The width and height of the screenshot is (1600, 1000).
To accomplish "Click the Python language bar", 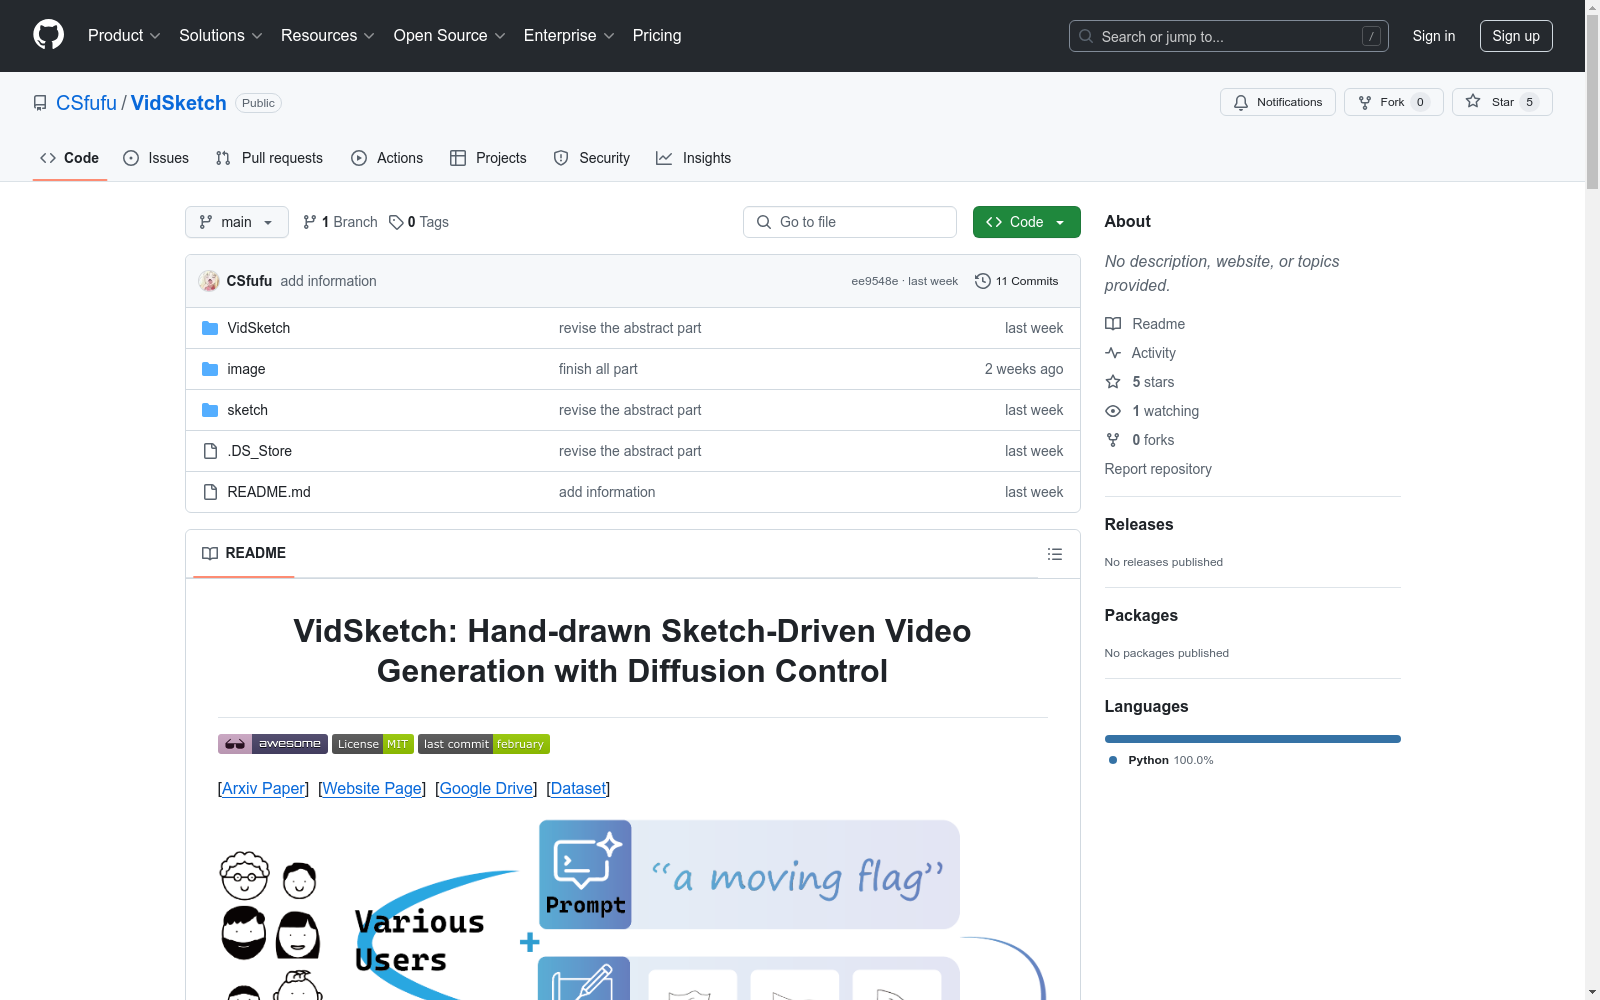I will click(x=1253, y=739).
